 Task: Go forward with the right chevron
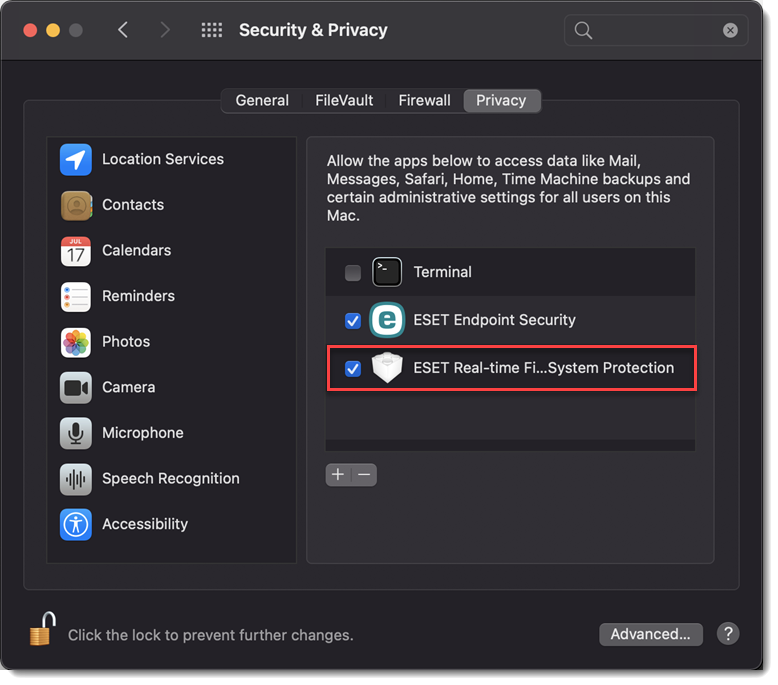(x=165, y=30)
